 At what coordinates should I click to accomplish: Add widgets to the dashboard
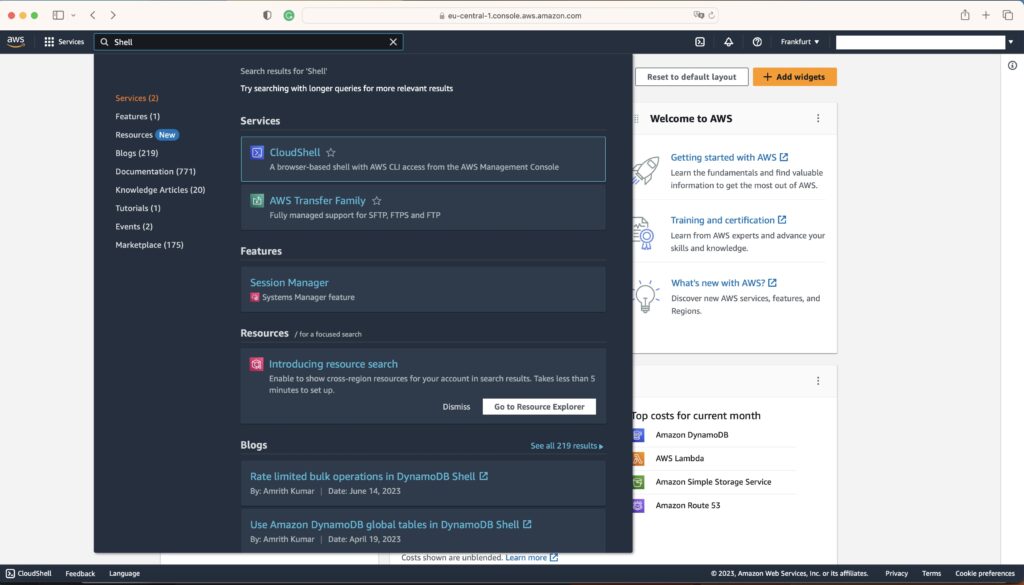[x=794, y=76]
